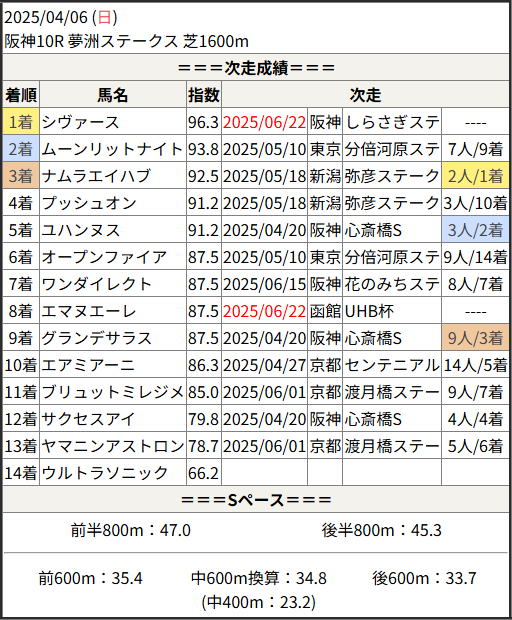Click the 指数 column header
Screen dimensions: 512x620
pos(204,95)
